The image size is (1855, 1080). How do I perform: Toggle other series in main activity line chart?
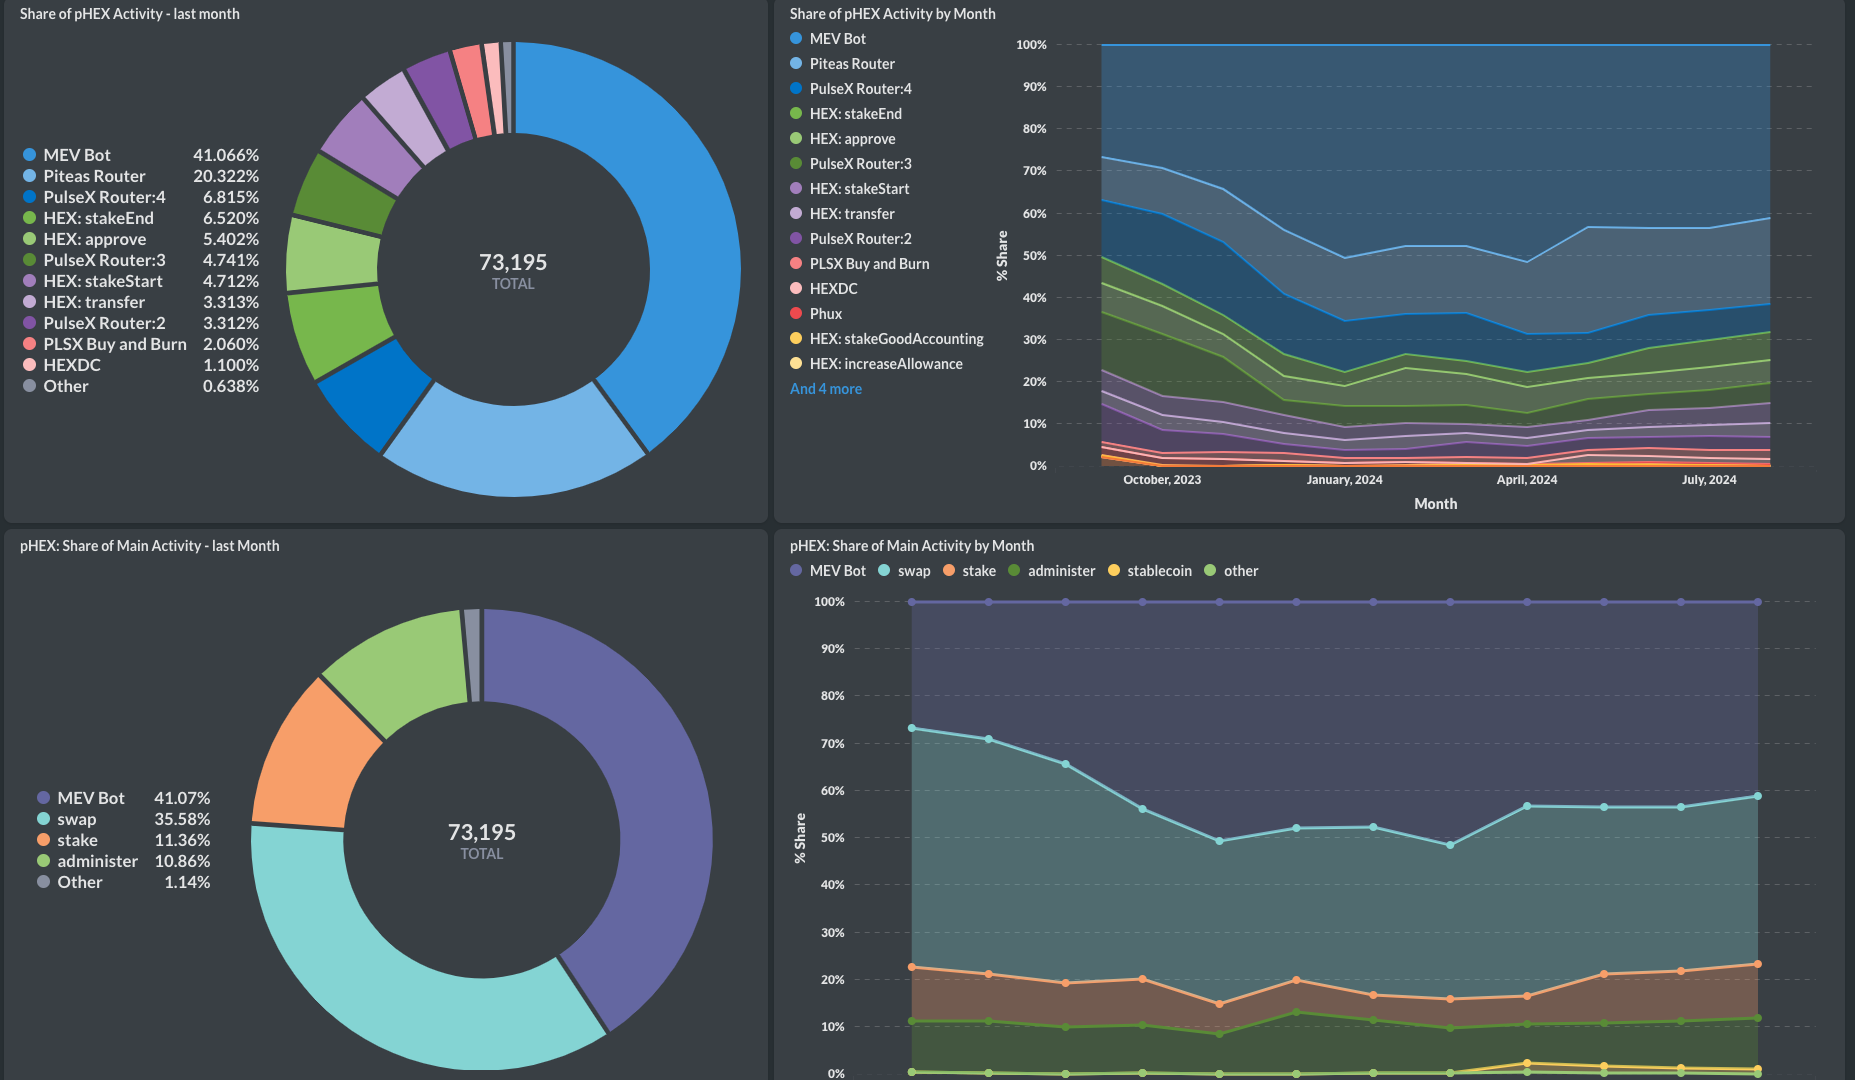click(1231, 571)
